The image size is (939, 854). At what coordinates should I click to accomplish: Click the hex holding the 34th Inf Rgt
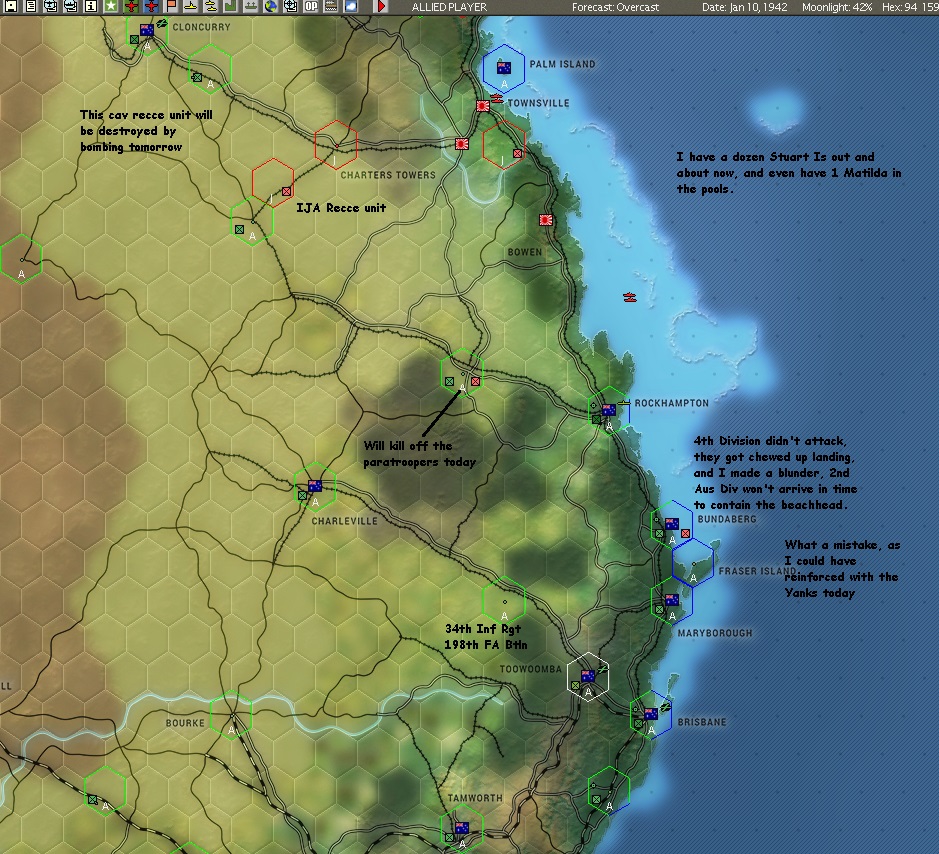coord(504,601)
